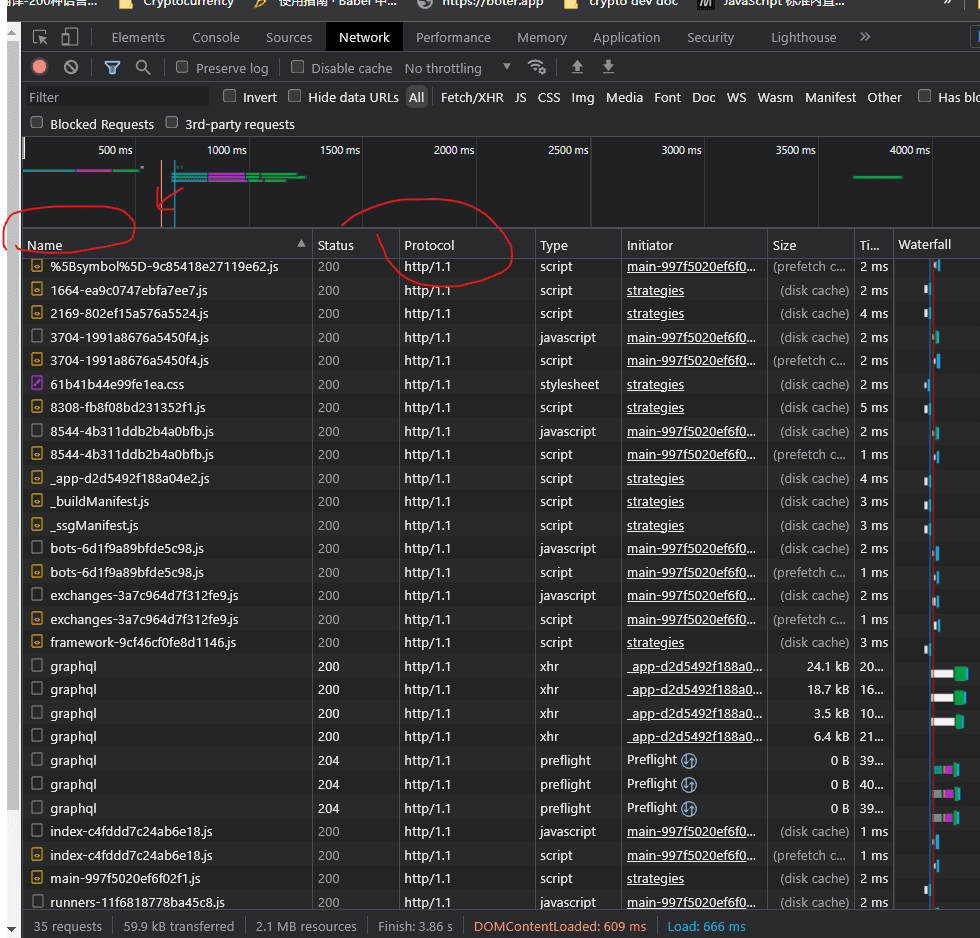Enable the Preserve log checkbox
This screenshot has width=980, height=938.
click(182, 67)
